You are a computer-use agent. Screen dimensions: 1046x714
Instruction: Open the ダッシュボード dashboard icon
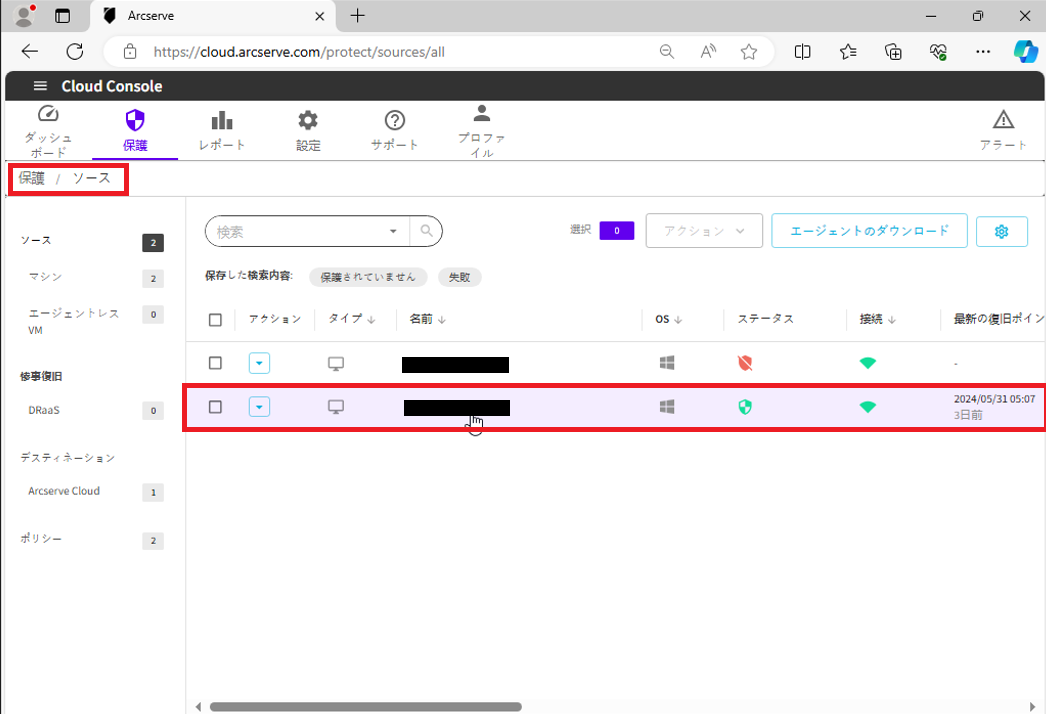(x=48, y=115)
